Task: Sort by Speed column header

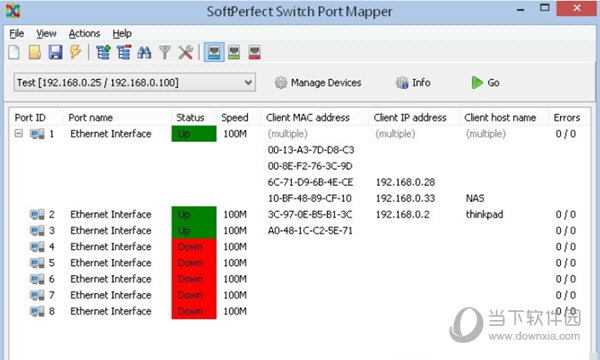Action: [x=239, y=117]
